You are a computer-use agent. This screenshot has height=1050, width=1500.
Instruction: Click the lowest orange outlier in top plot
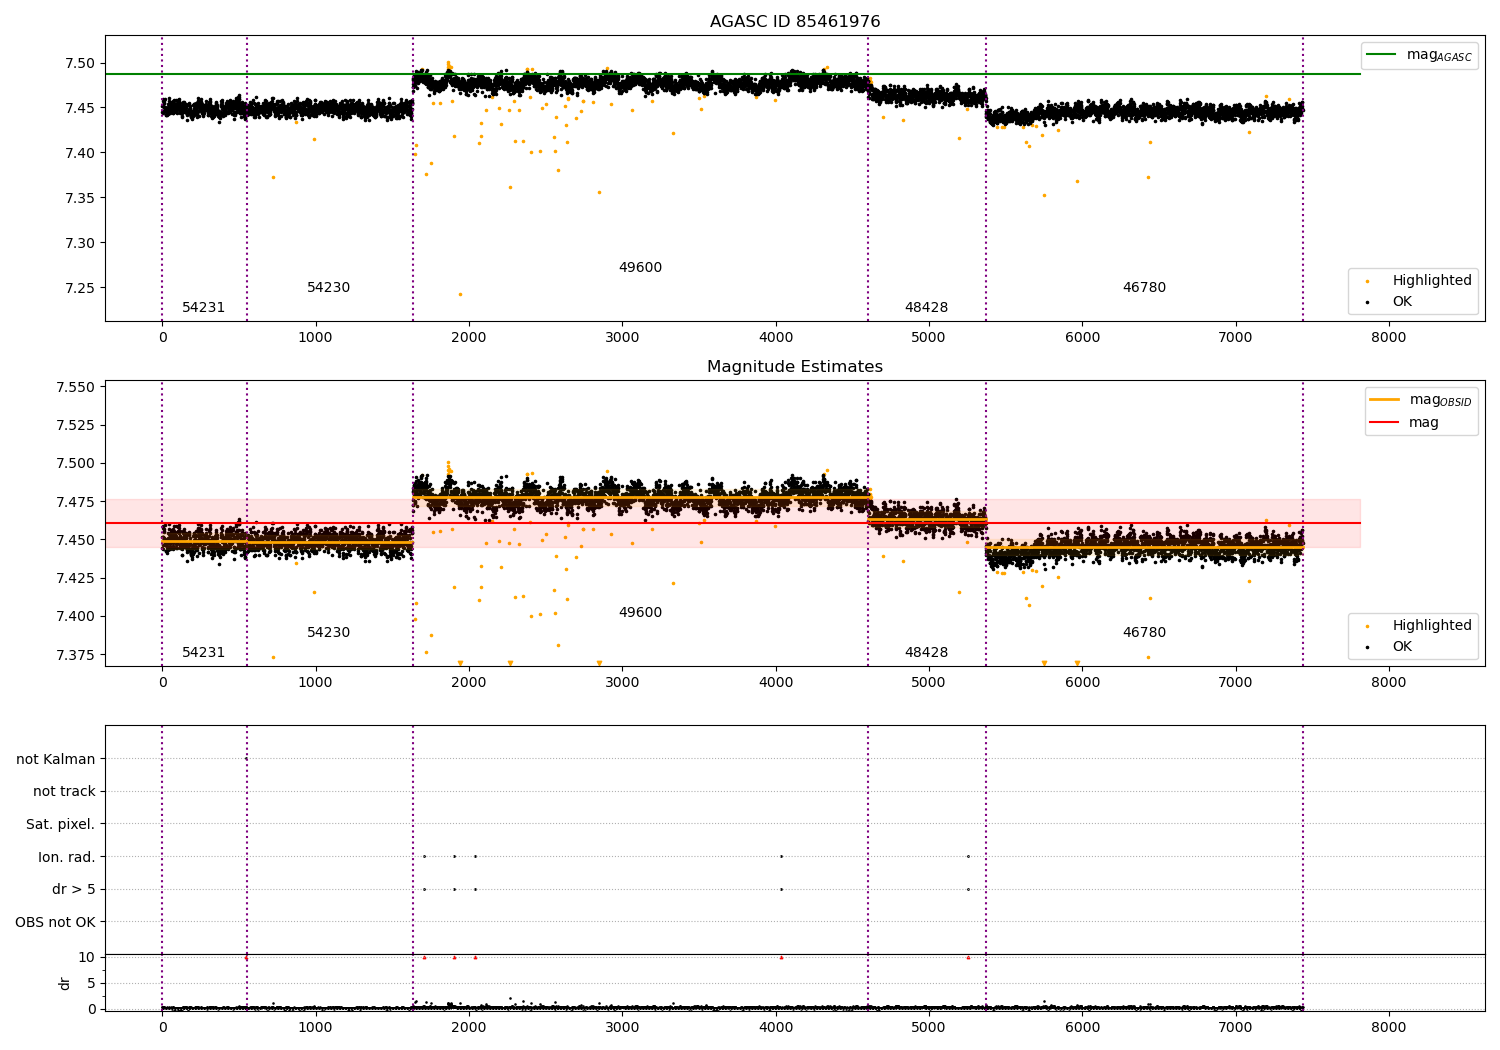(460, 294)
